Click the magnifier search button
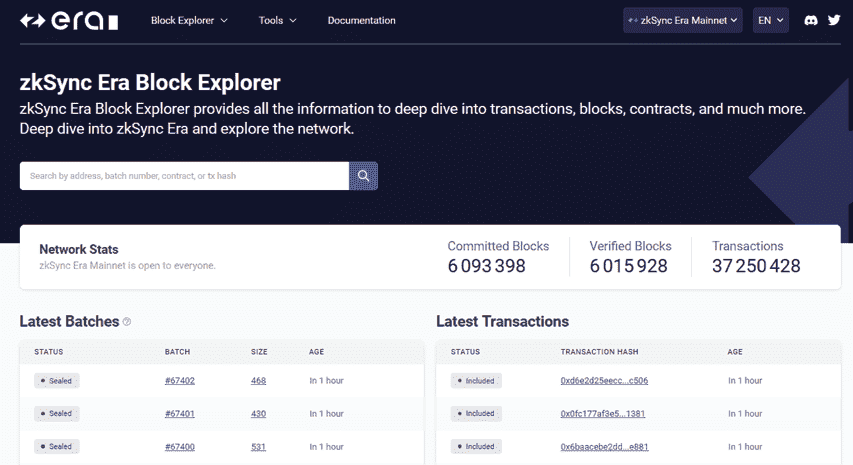This screenshot has width=853, height=465. coord(363,176)
